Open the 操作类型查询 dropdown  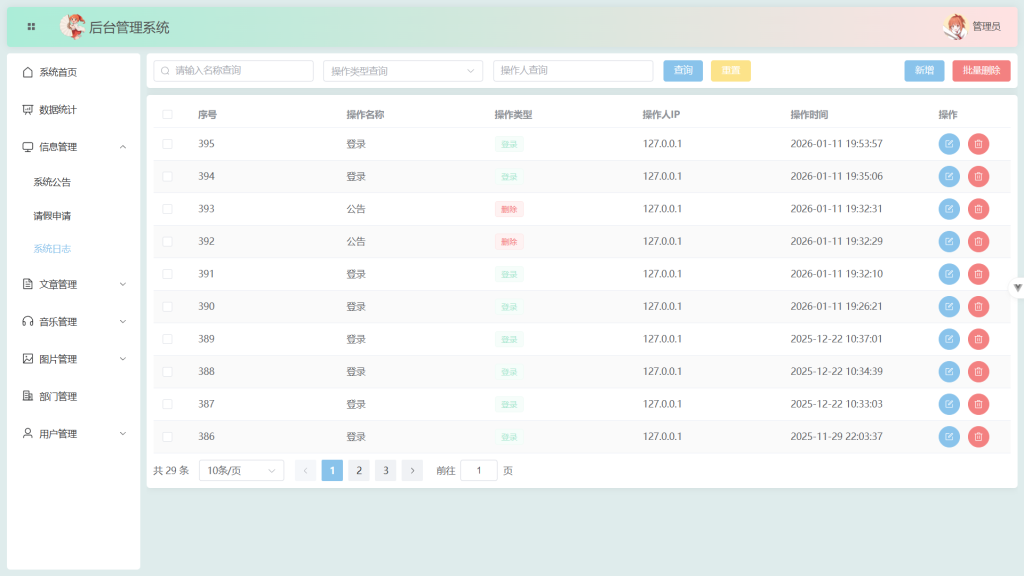[x=402, y=71]
